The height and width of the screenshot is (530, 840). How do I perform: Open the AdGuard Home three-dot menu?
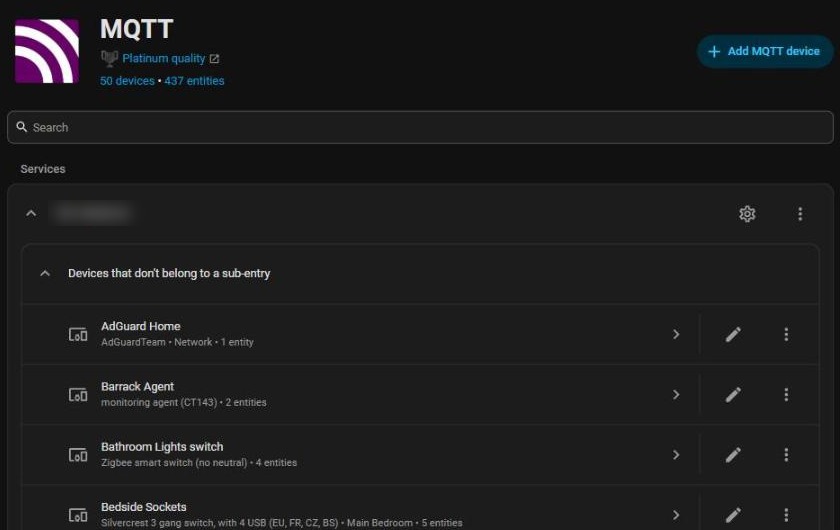[786, 334]
